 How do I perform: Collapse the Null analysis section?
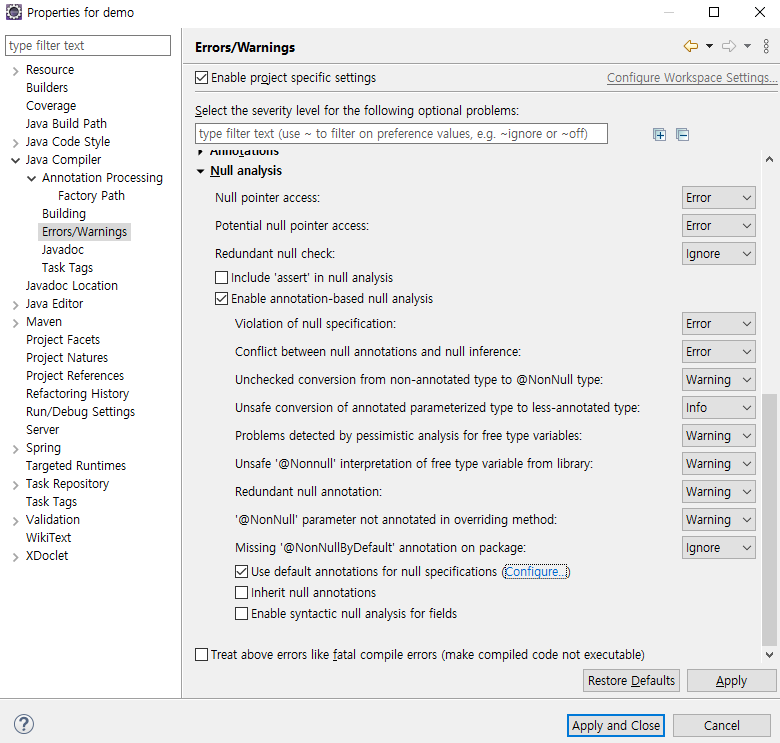coord(200,171)
